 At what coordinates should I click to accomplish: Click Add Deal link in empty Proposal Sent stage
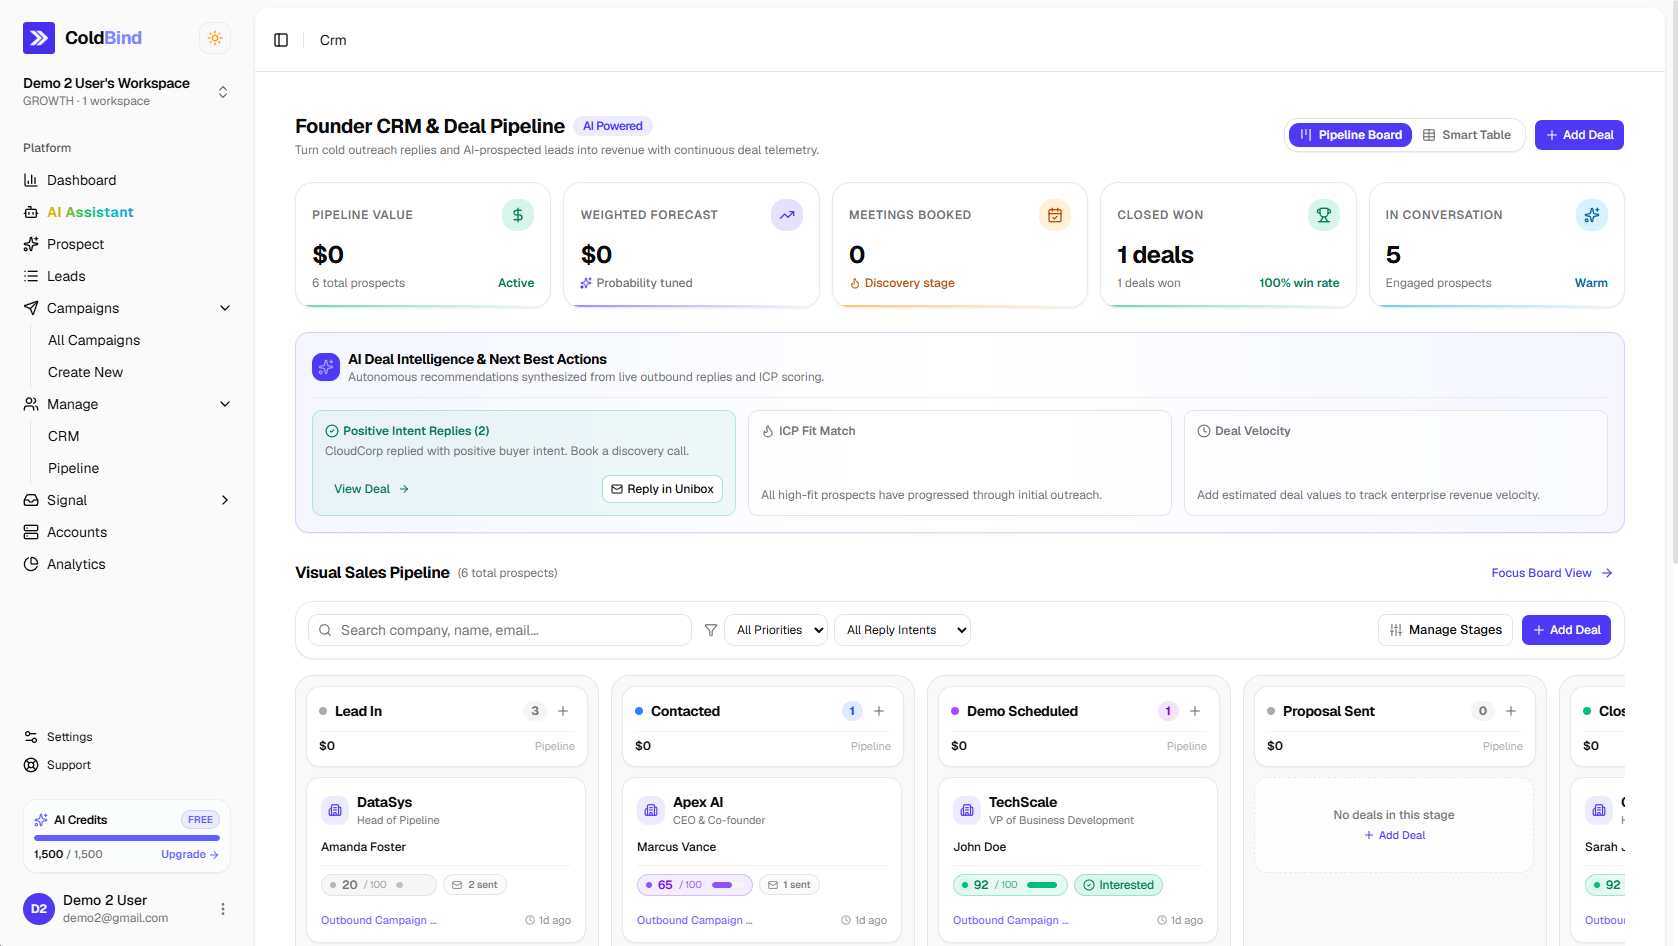(x=1394, y=835)
